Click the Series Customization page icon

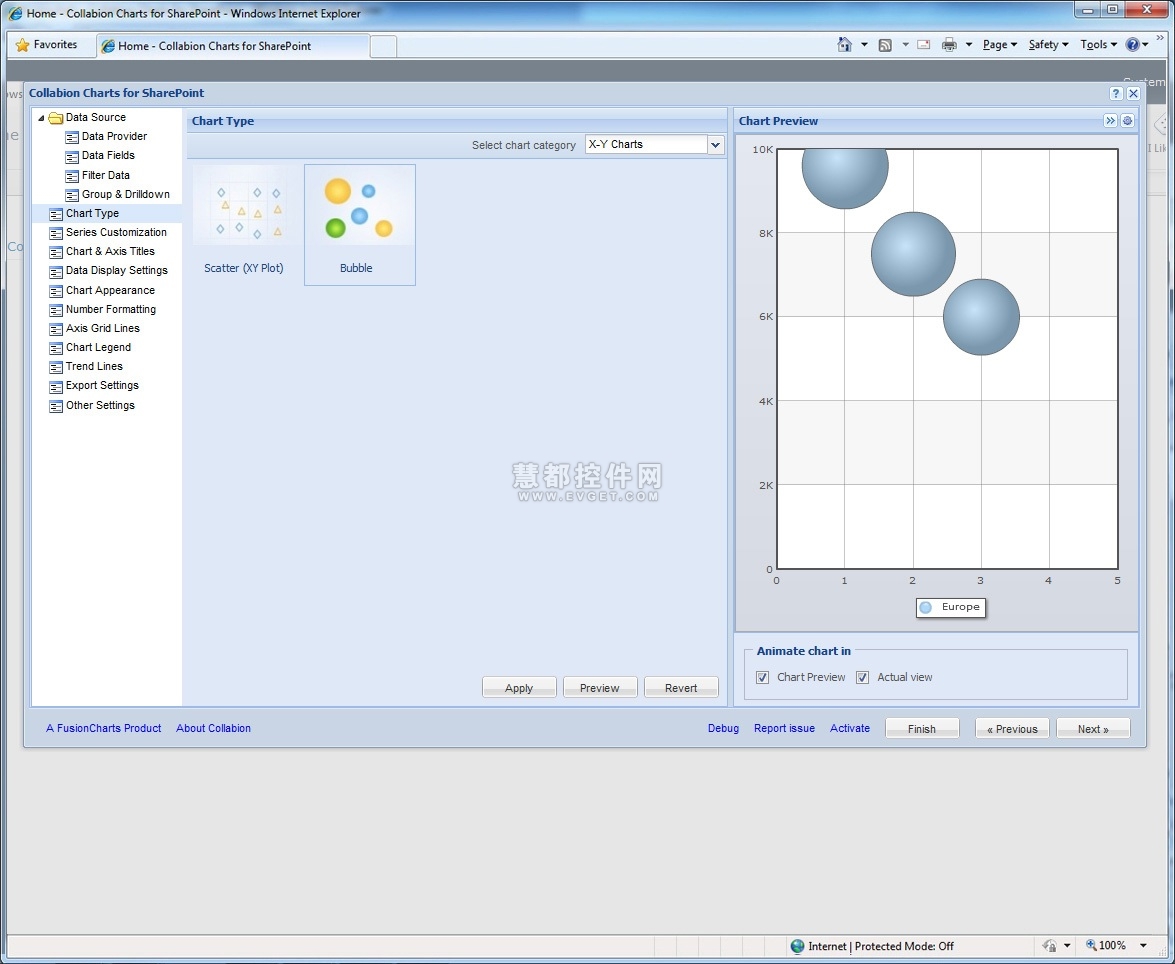55,233
